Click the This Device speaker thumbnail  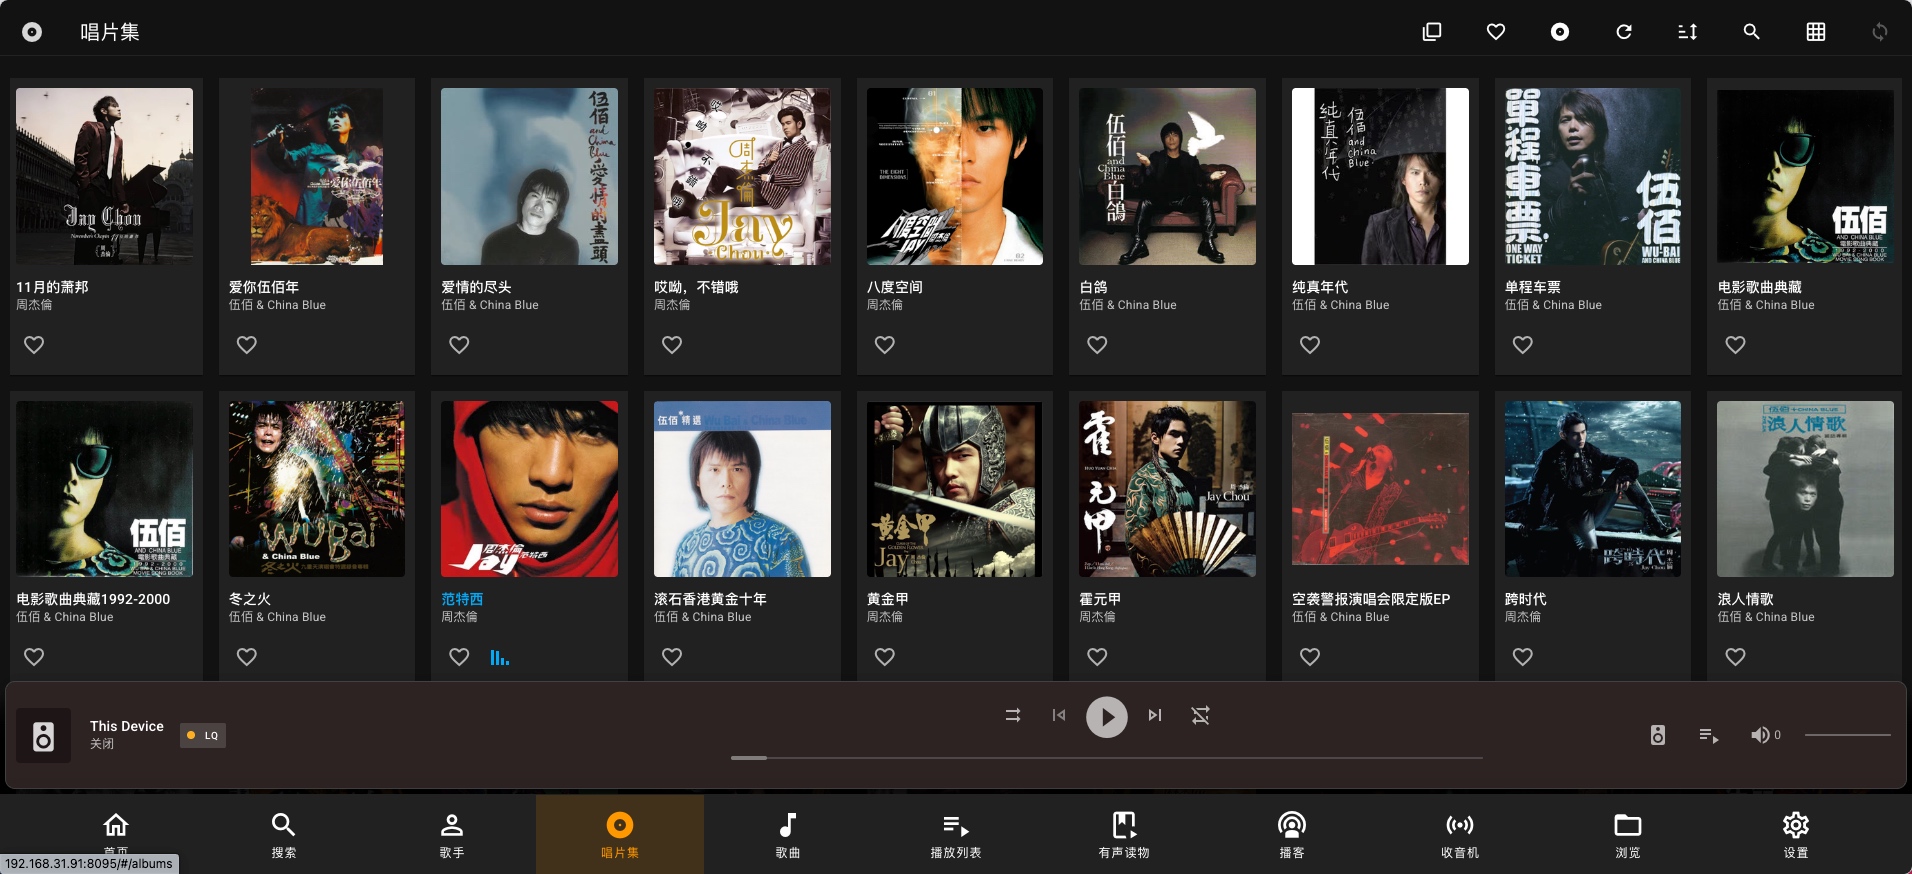click(44, 736)
